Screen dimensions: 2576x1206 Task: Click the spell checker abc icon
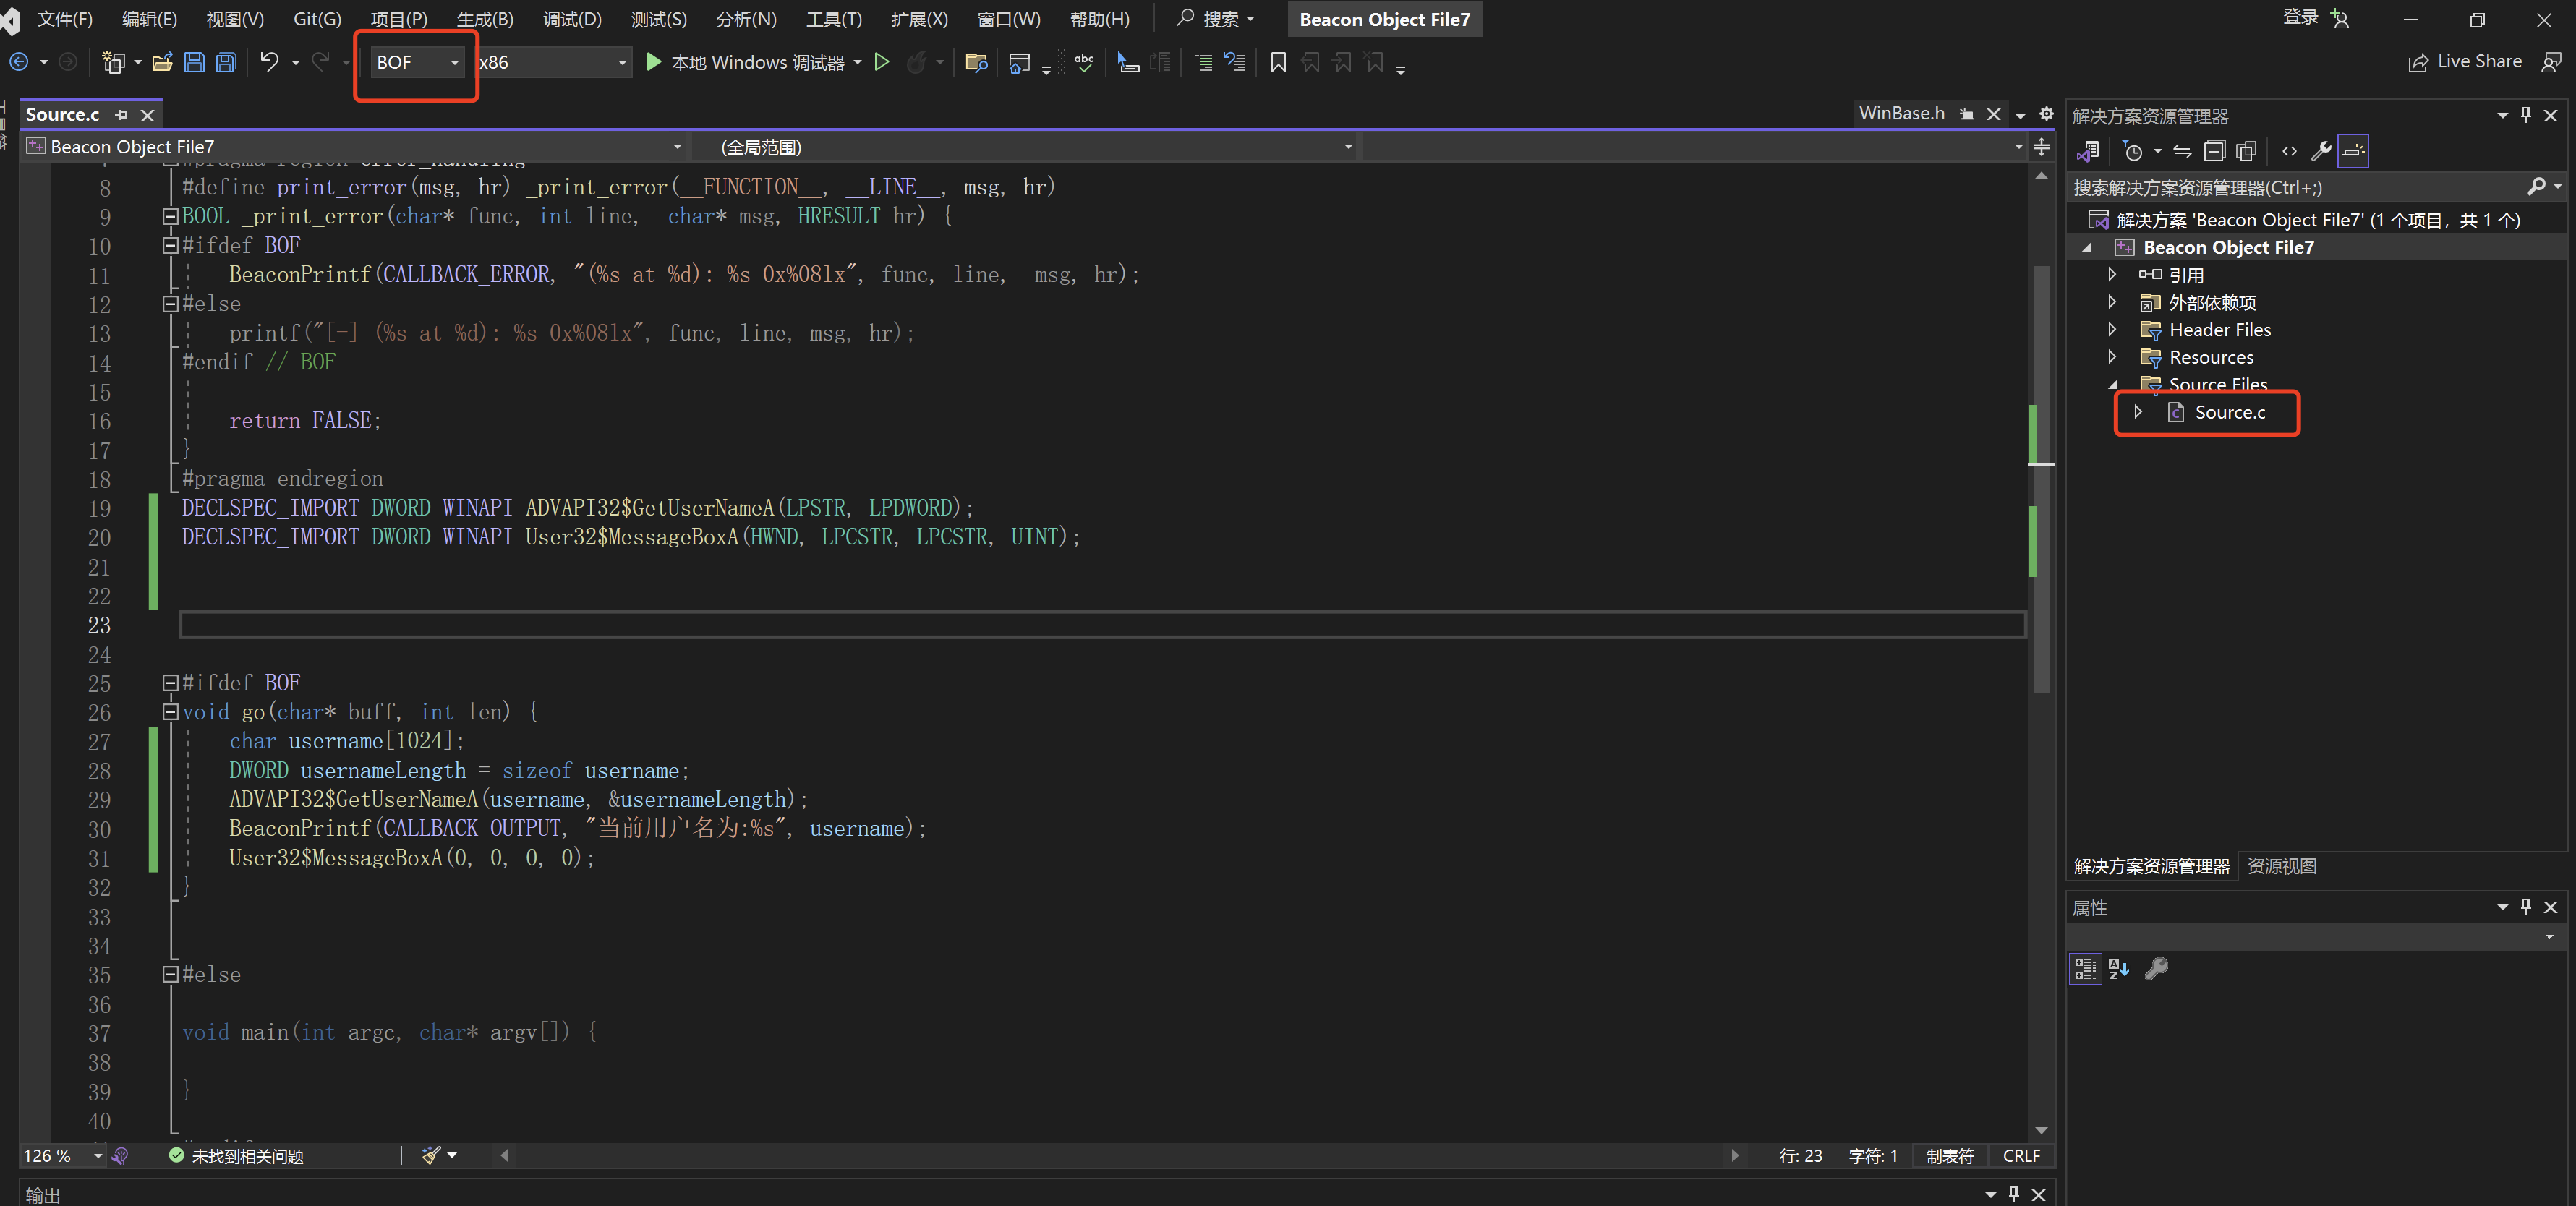(x=1084, y=63)
